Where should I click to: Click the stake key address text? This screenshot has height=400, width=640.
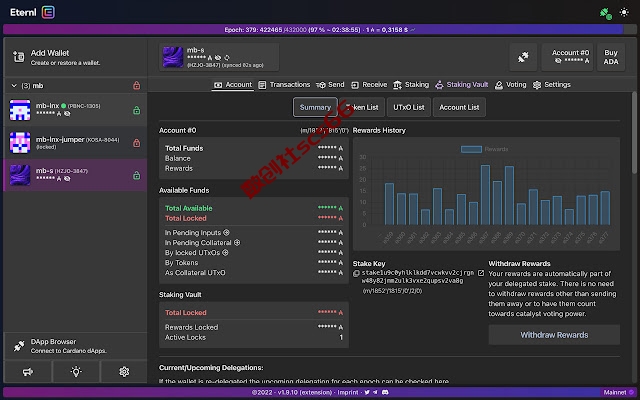tap(418, 277)
